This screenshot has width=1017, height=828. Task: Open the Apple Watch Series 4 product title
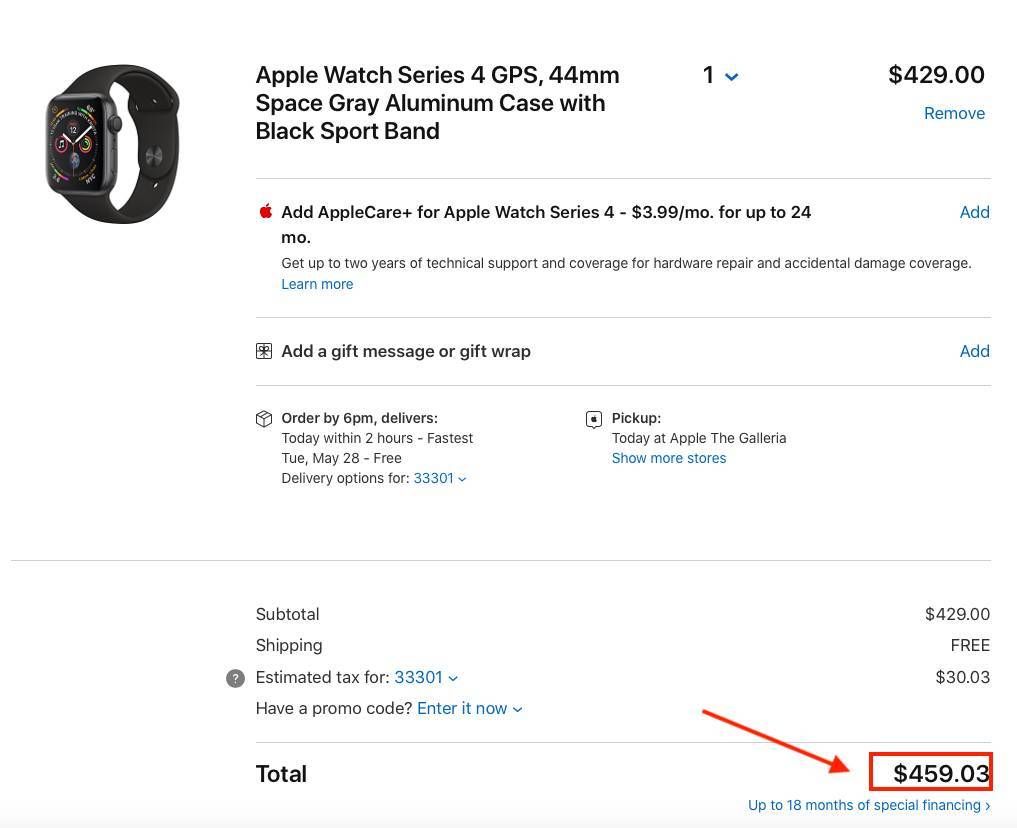coord(437,103)
